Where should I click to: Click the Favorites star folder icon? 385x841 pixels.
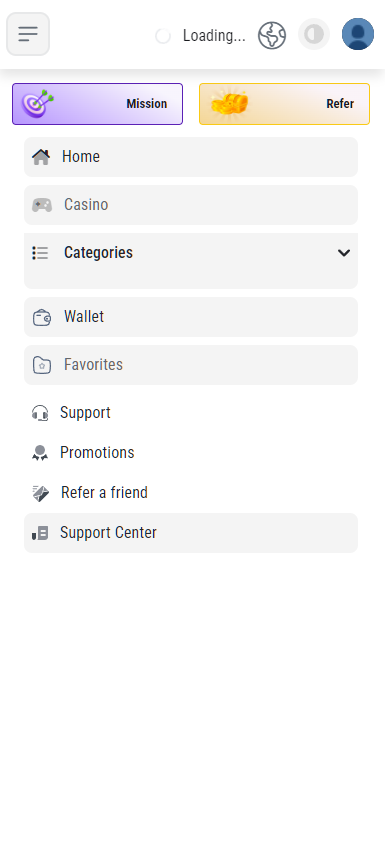click(x=42, y=365)
